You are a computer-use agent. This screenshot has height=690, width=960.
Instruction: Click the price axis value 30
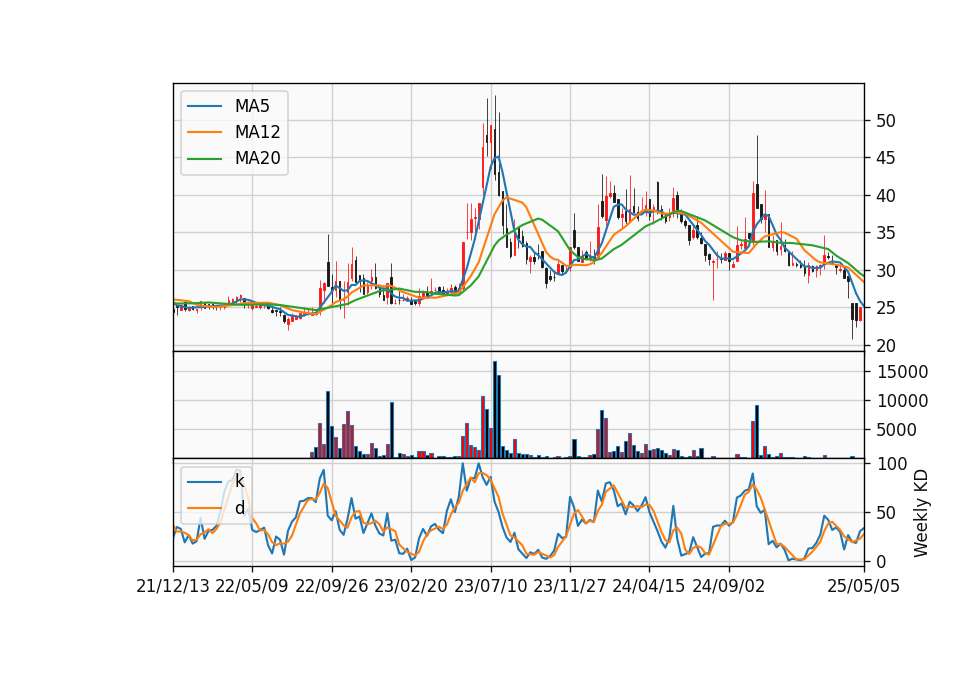click(x=885, y=271)
